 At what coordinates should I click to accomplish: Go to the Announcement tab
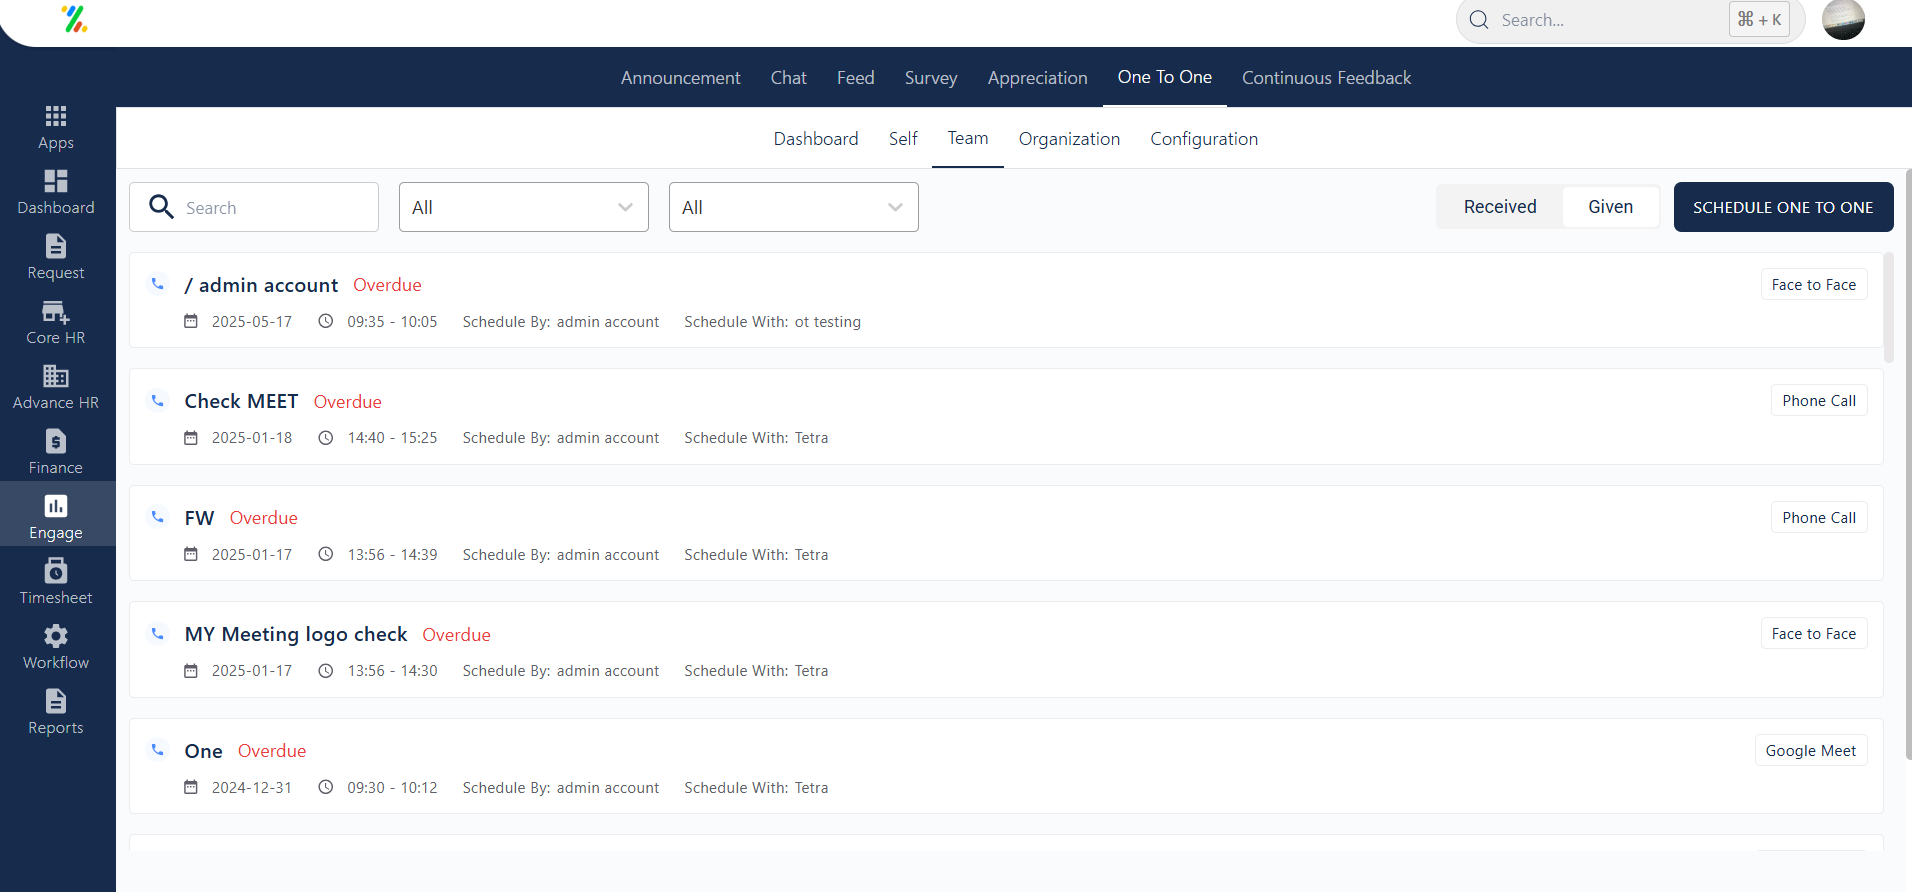(681, 78)
